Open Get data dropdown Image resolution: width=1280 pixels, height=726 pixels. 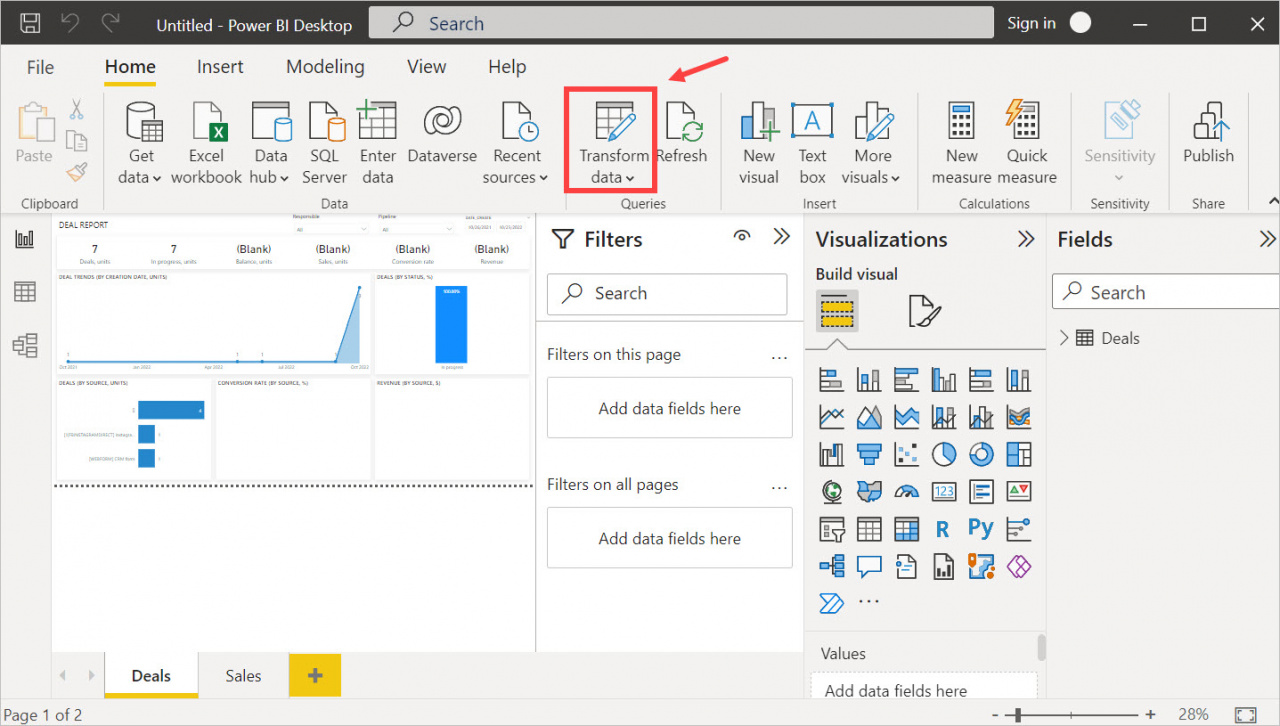click(142, 142)
